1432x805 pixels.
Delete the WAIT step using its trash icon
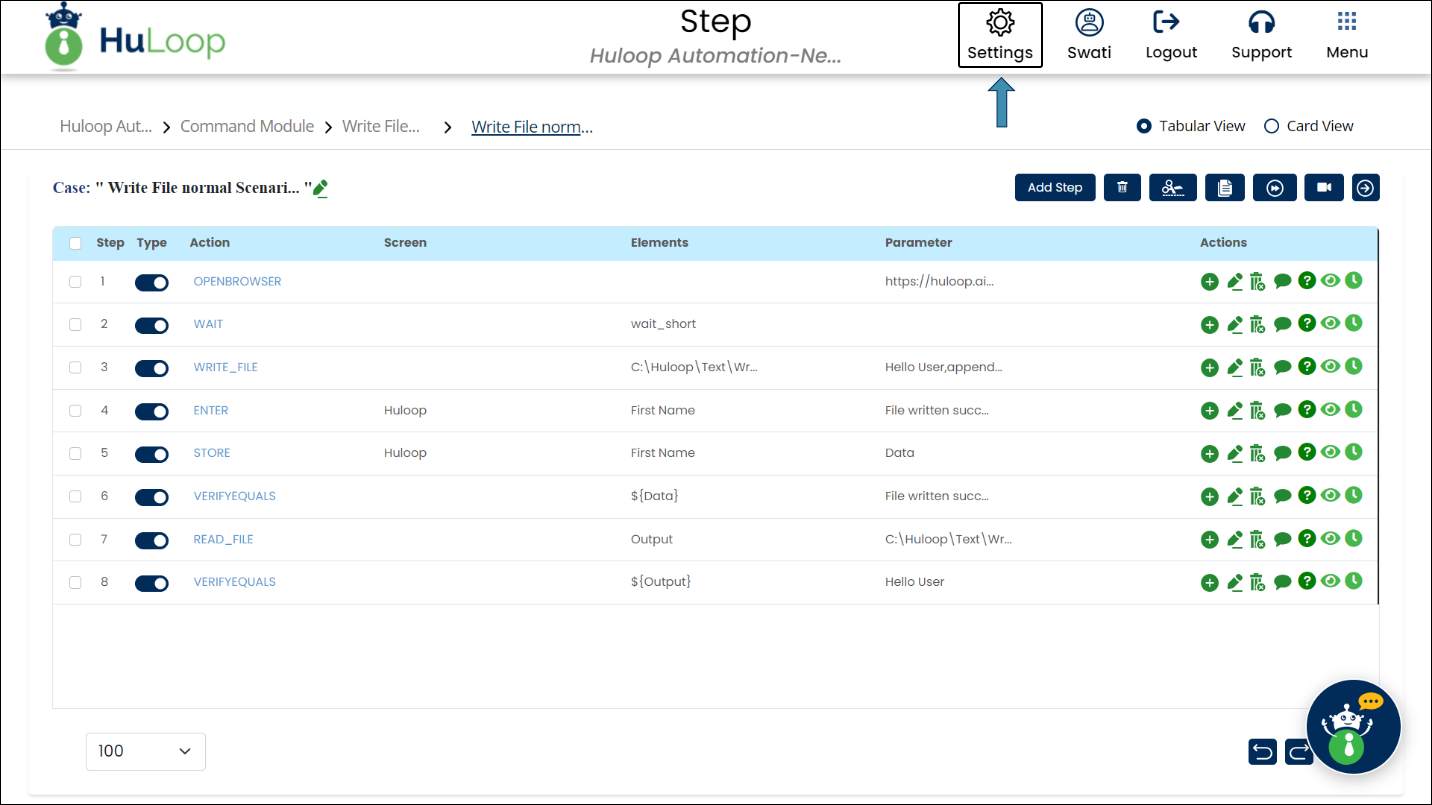pos(1258,325)
